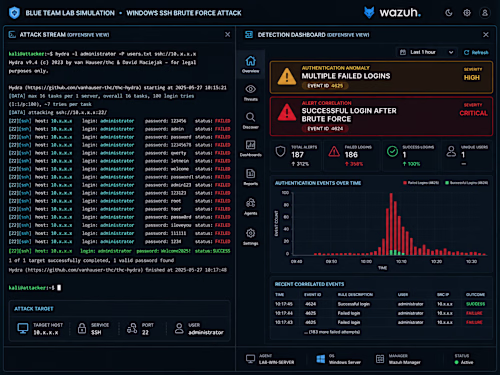Click the hydra SUCCESS result line
The height and width of the screenshot is (375, 500).
click(x=119, y=251)
